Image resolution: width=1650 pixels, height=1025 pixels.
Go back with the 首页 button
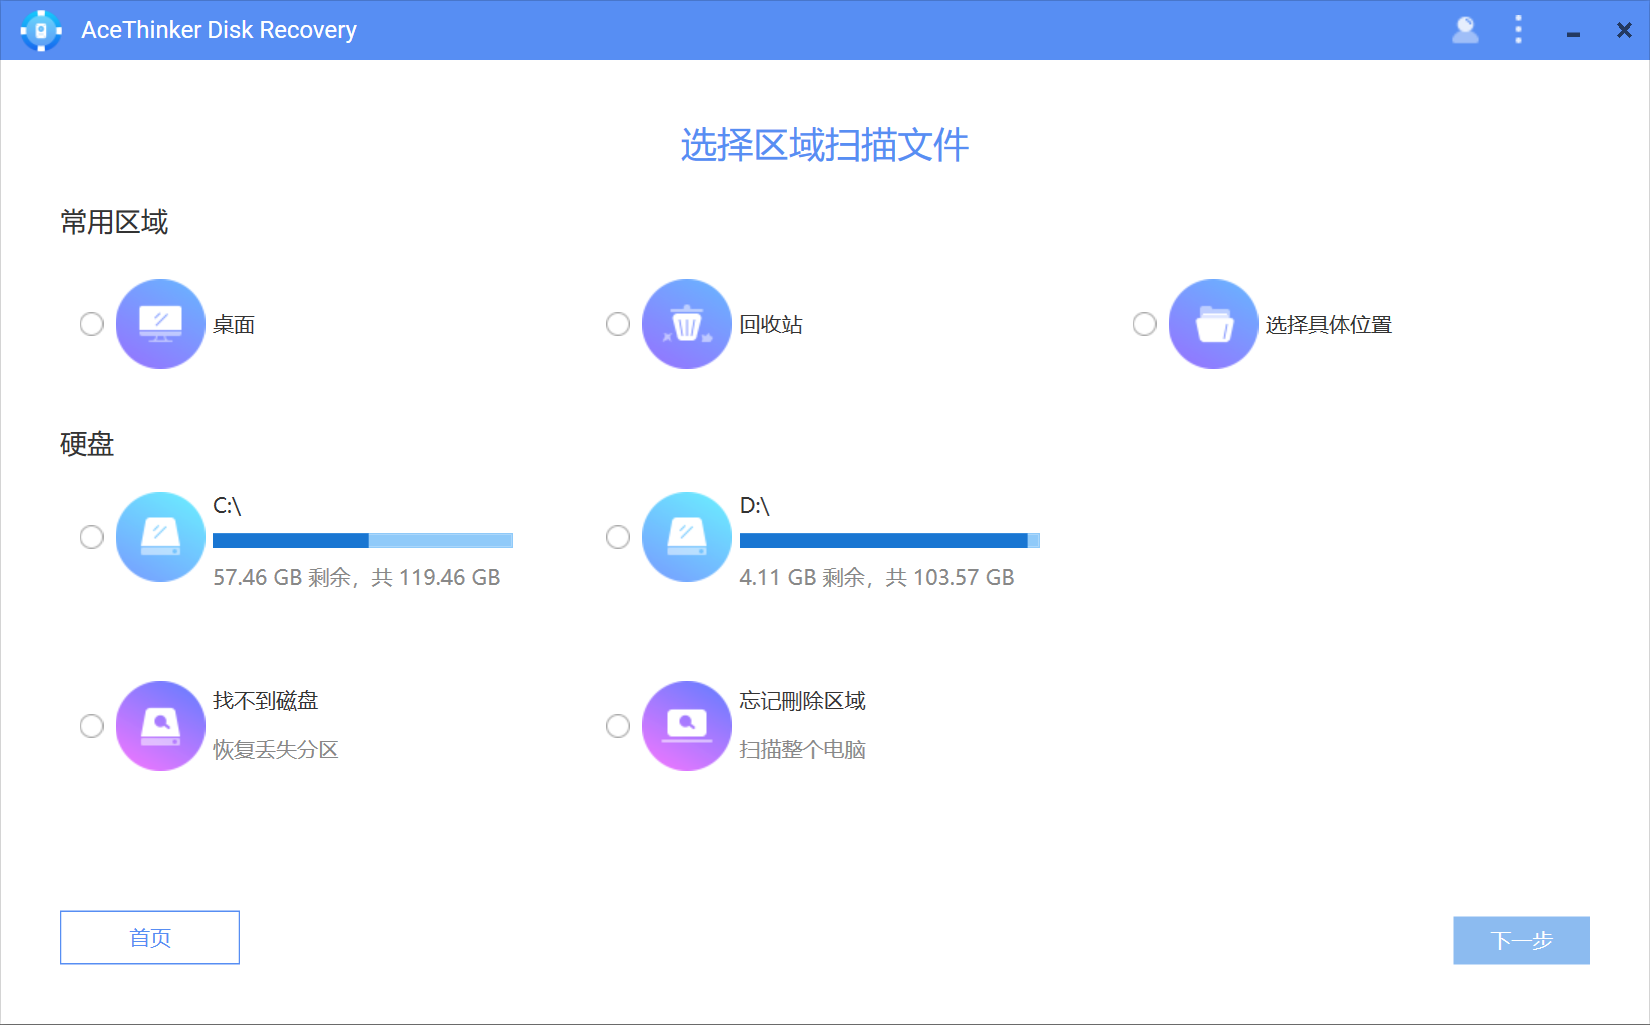(150, 938)
